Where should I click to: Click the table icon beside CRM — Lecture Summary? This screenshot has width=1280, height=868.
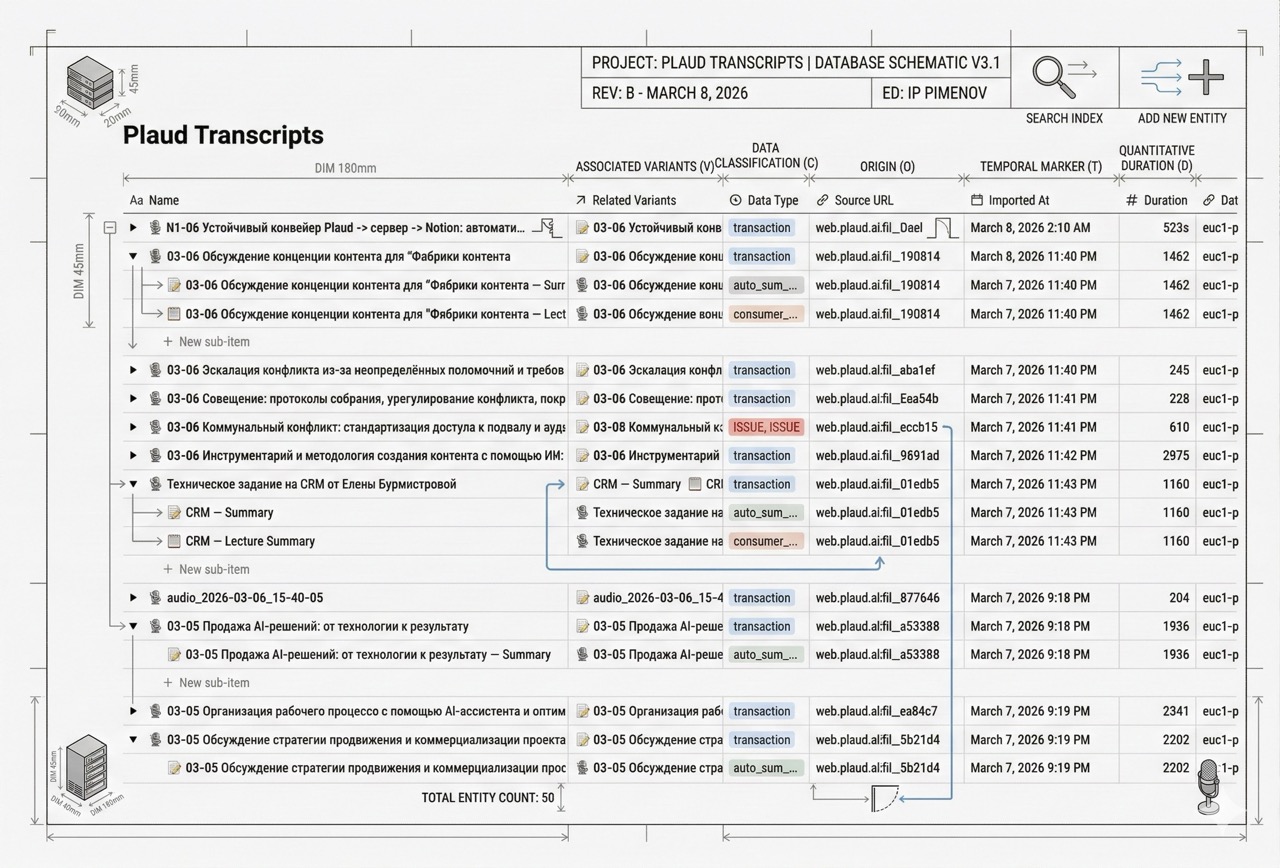click(x=174, y=541)
